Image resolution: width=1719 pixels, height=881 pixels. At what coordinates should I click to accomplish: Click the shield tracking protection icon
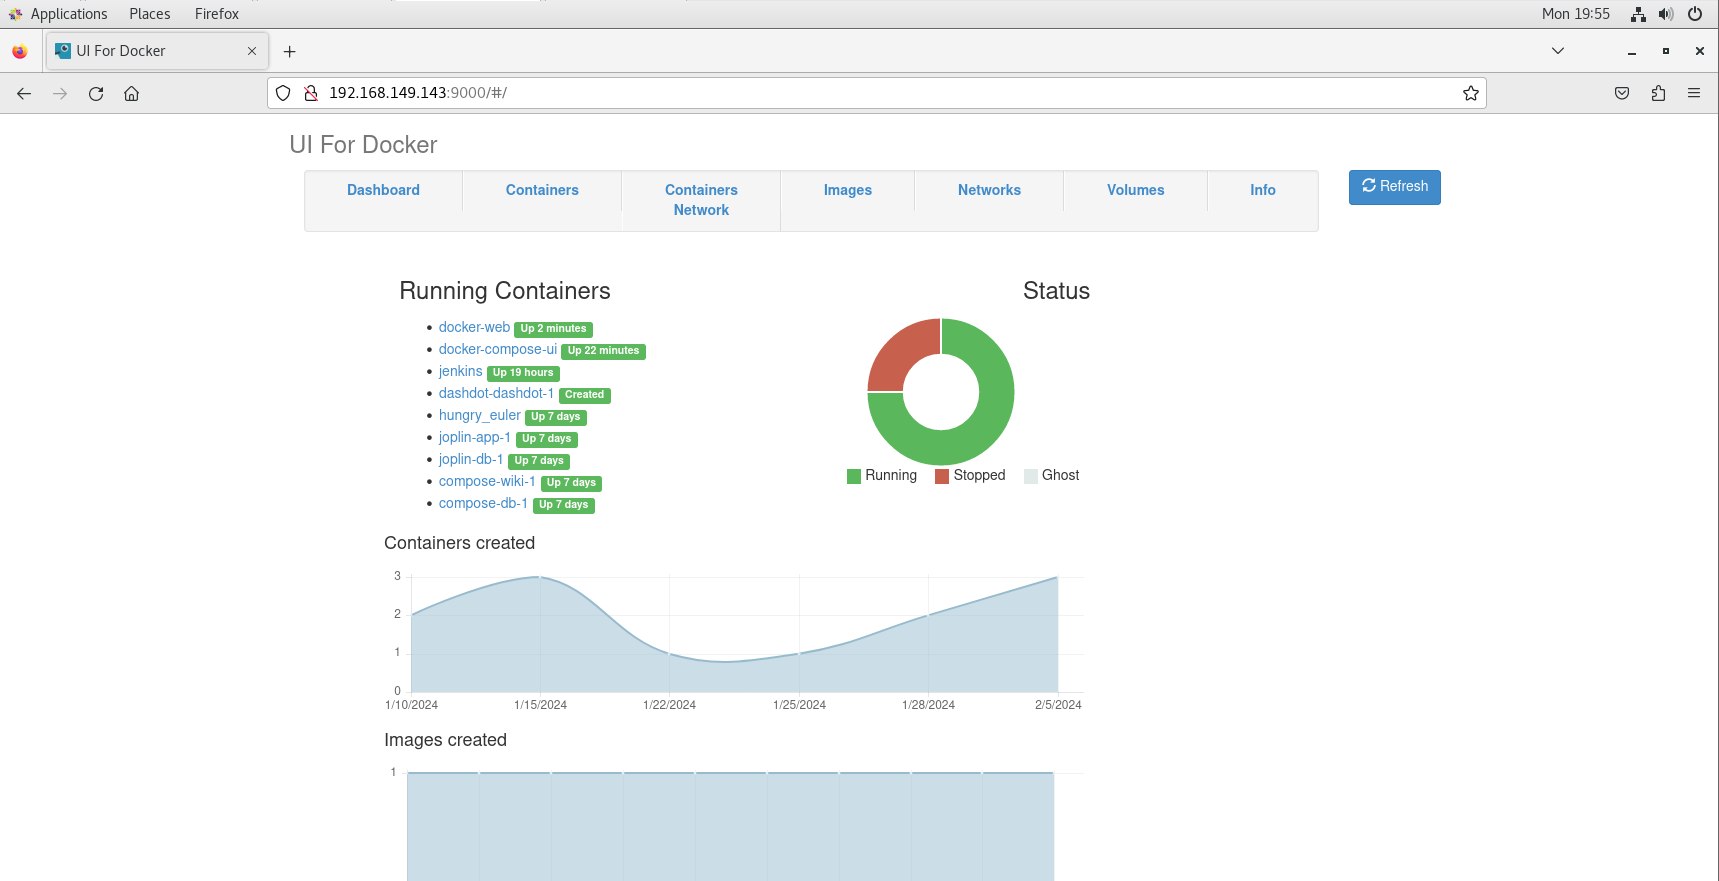click(x=283, y=93)
